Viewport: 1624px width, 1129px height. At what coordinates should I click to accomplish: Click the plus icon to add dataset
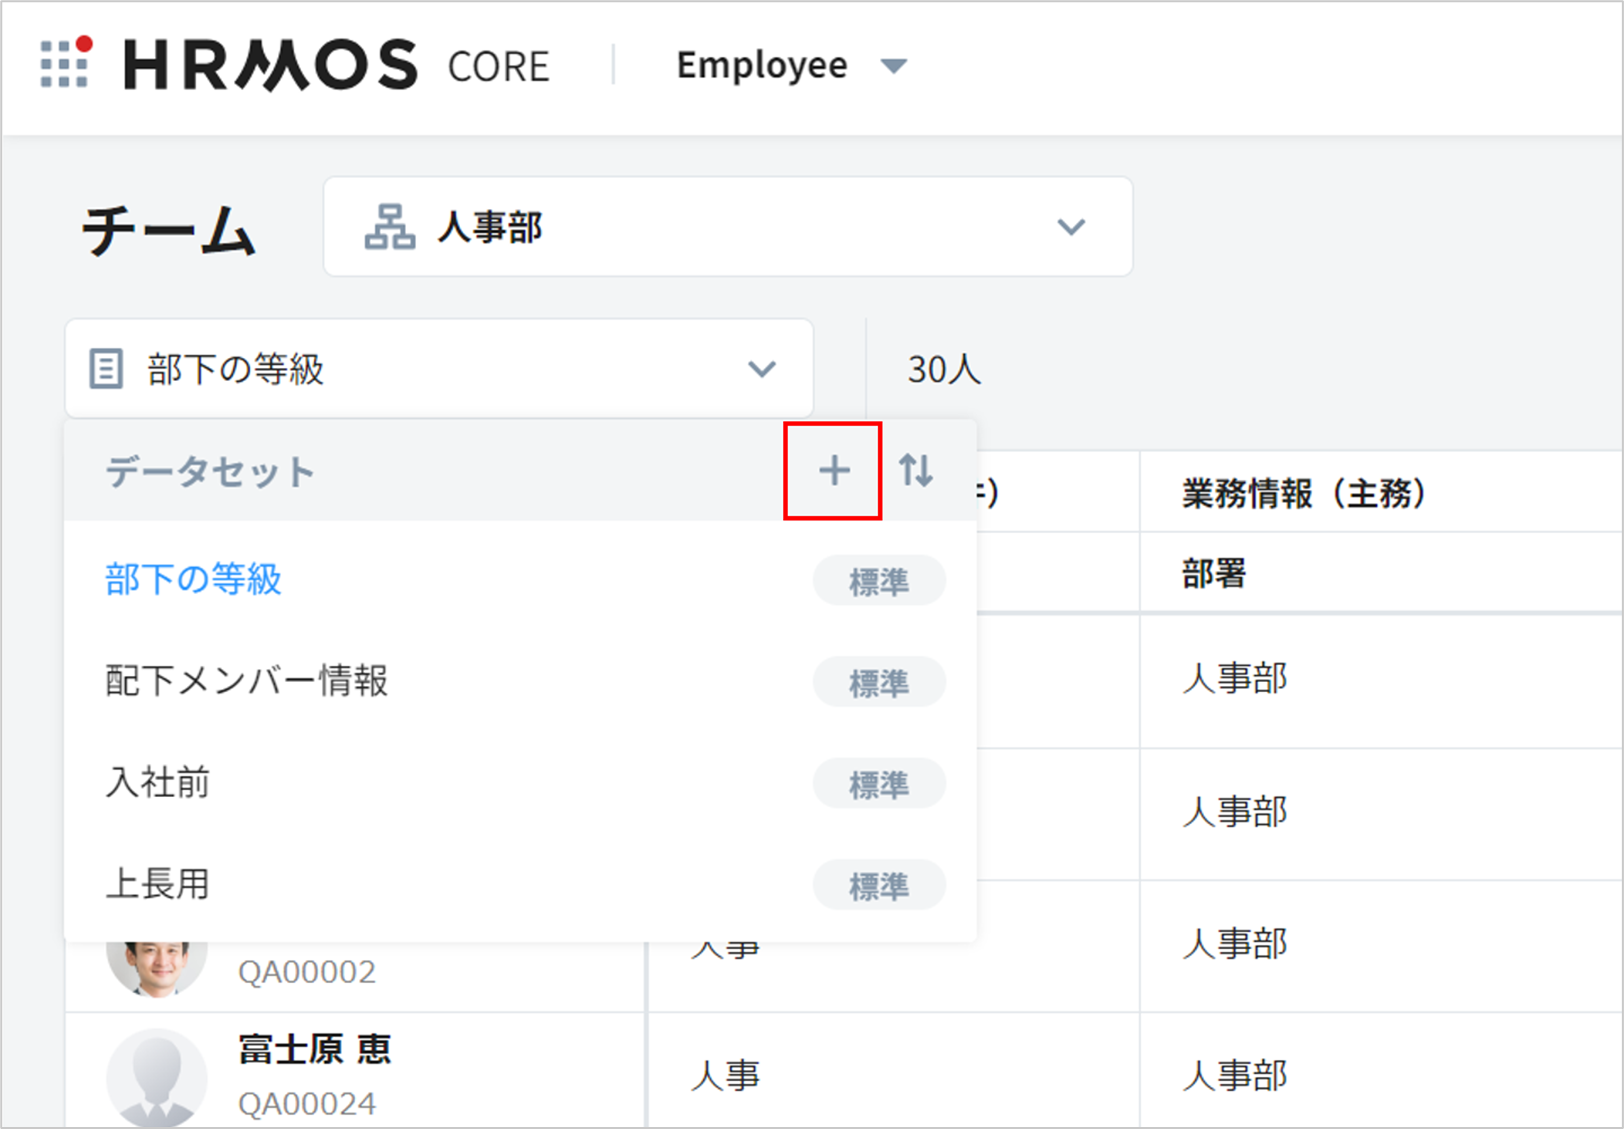click(833, 470)
